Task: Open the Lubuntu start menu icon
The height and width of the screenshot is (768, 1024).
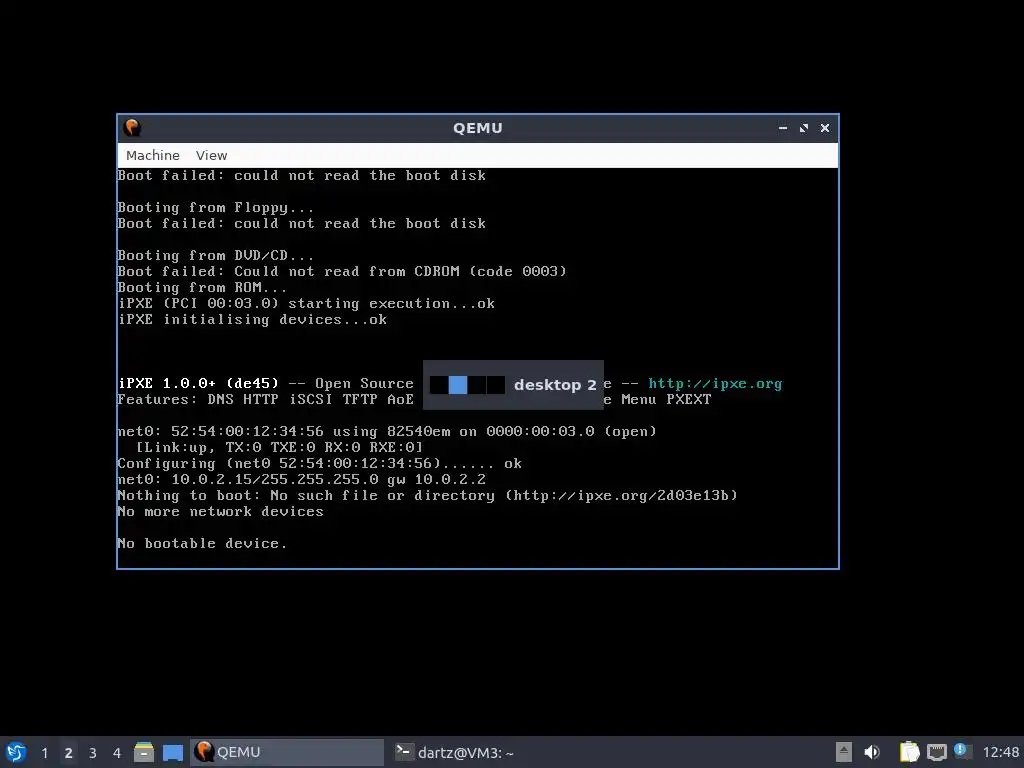Action: pyautogui.click(x=16, y=752)
